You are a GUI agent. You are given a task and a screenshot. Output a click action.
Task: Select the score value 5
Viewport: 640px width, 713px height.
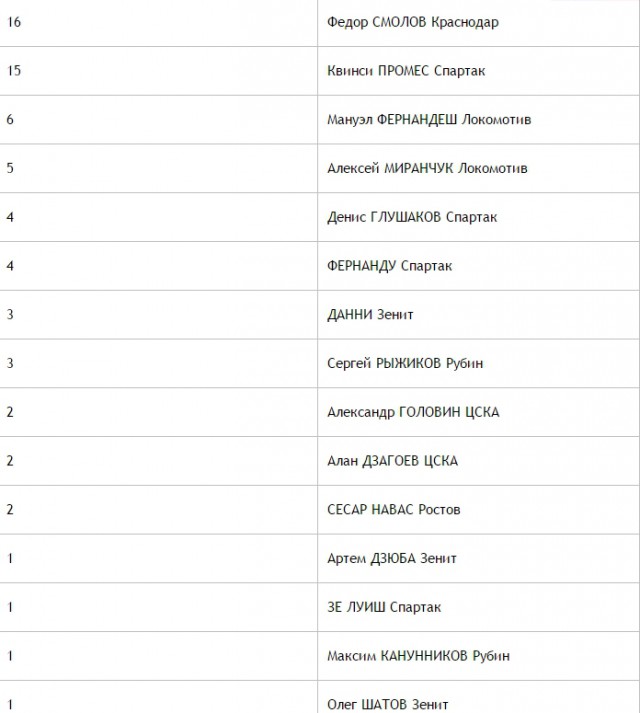pyautogui.click(x=10, y=168)
